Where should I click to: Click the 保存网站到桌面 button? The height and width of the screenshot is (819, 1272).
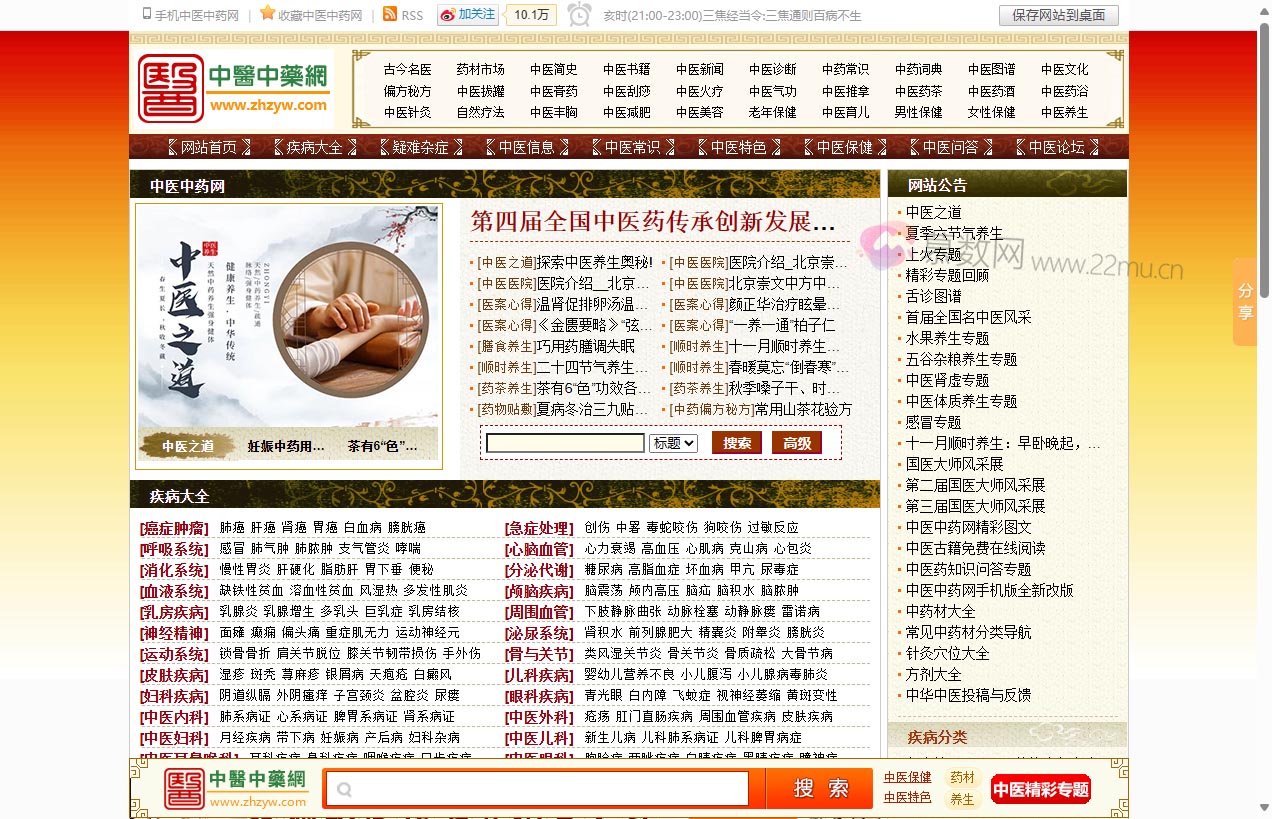click(1056, 15)
